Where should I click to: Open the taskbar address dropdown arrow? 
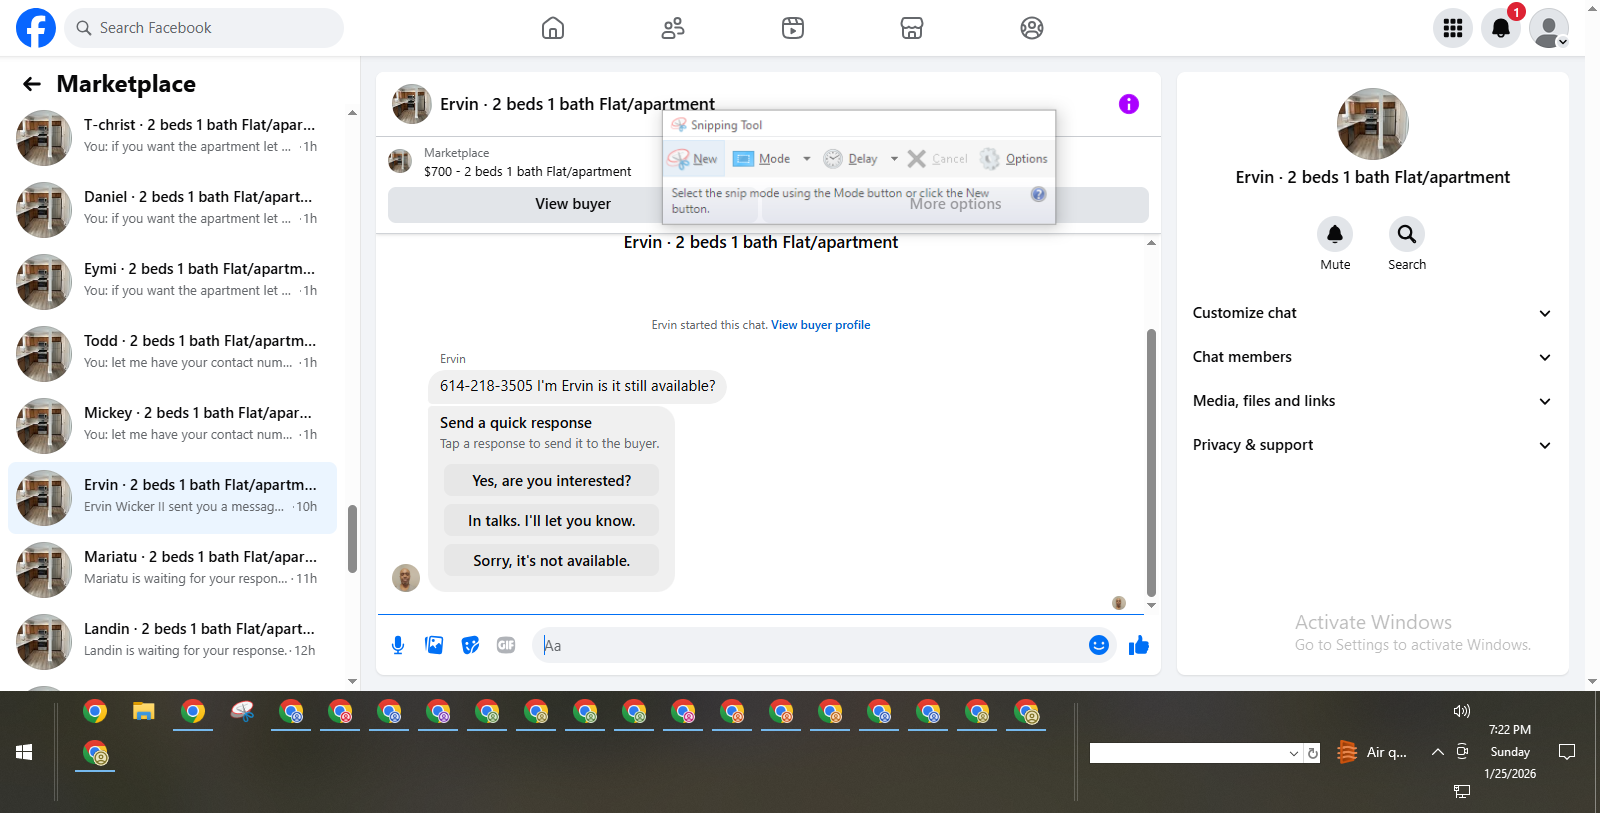point(1294,753)
